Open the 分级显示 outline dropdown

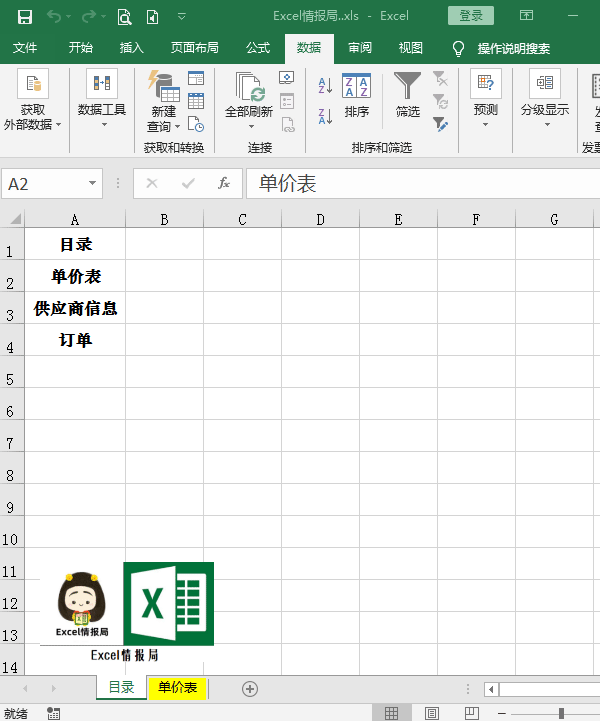[x=545, y=99]
